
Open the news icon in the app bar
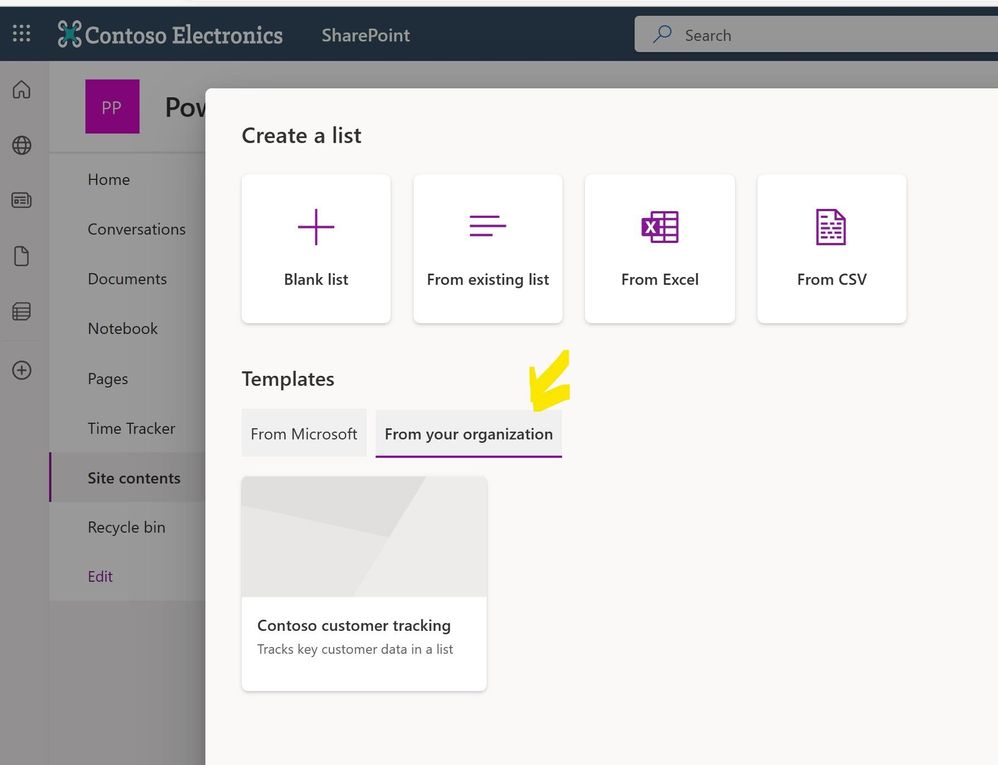pos(22,200)
